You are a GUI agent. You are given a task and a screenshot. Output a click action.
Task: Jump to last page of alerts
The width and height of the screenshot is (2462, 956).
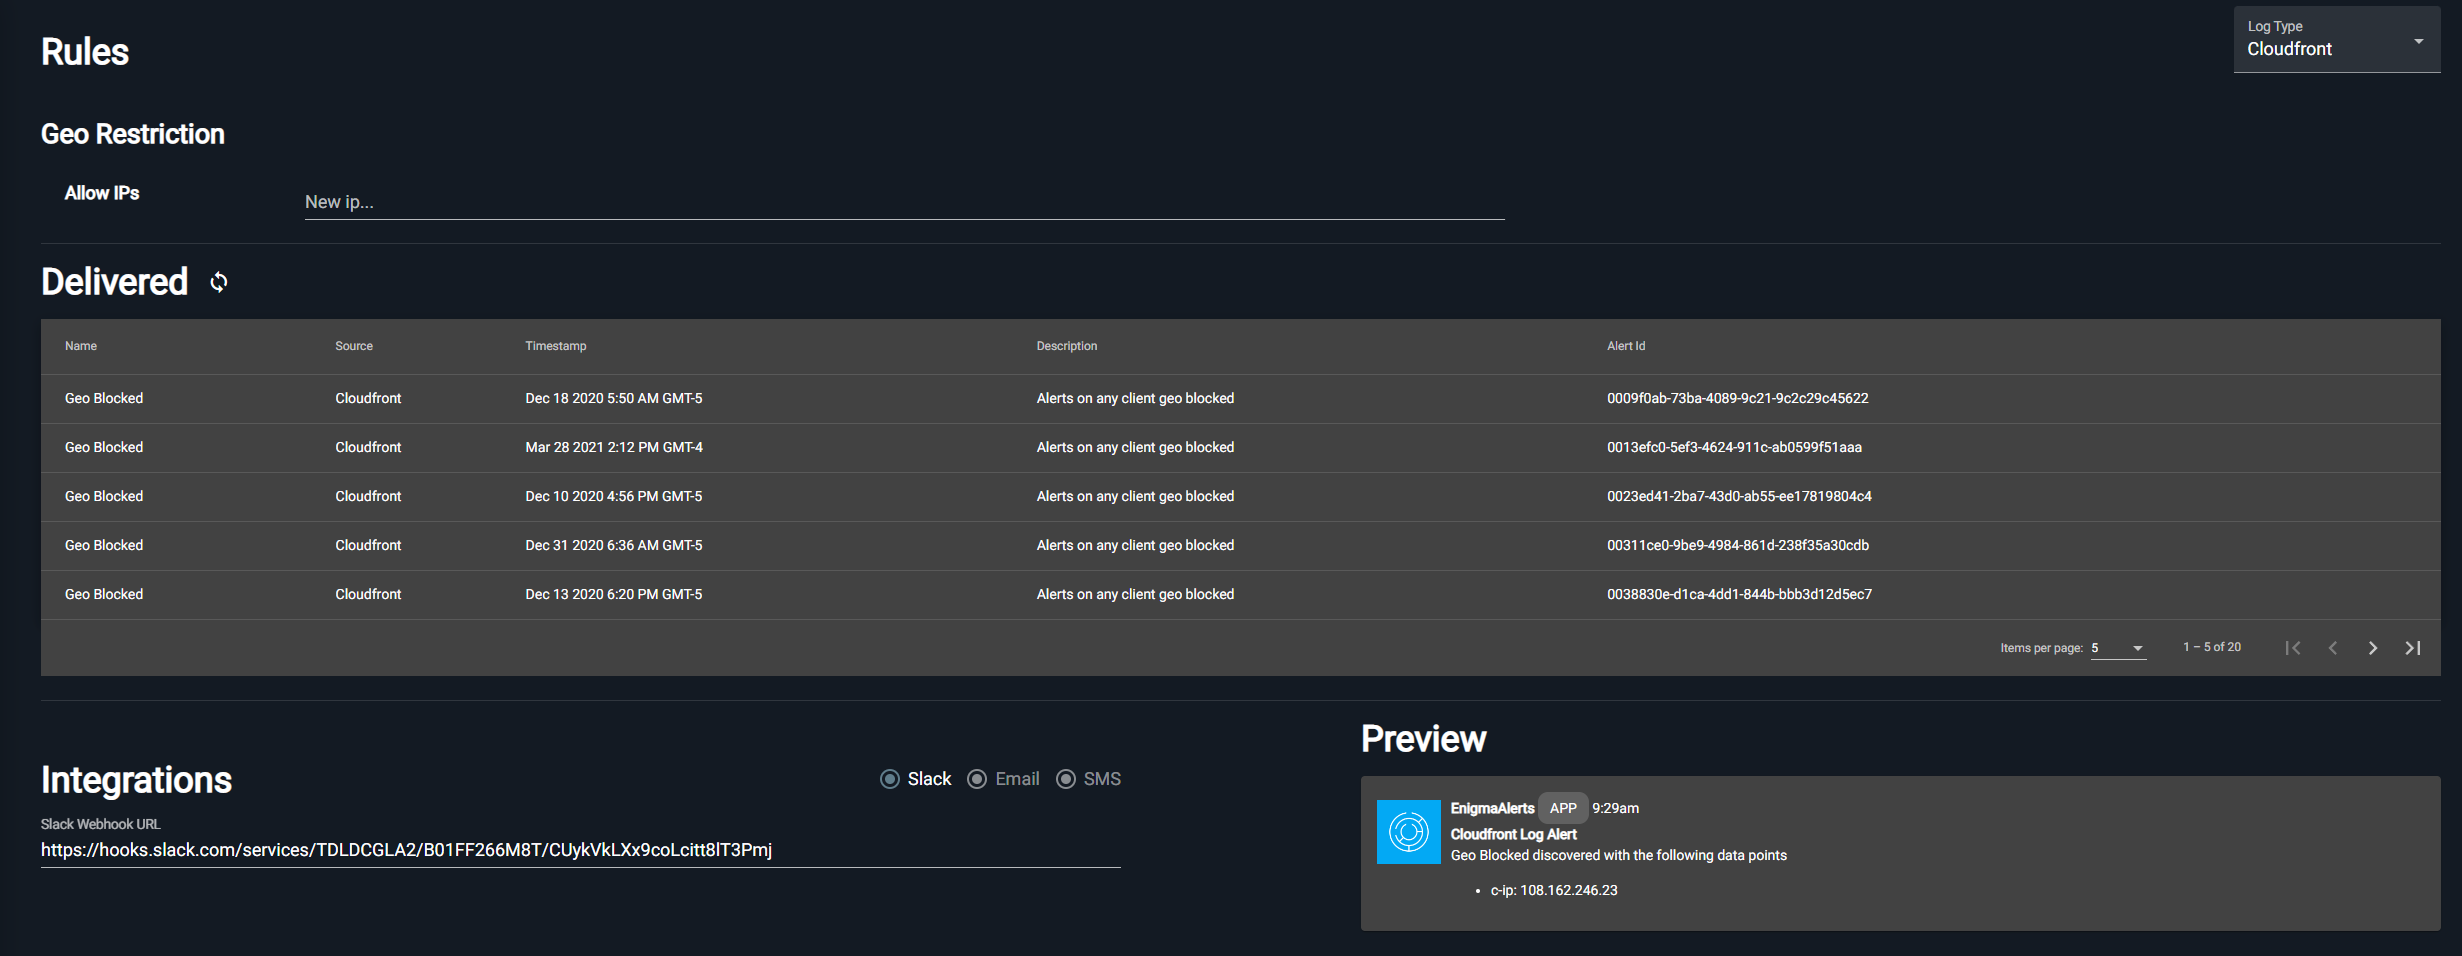pos(2413,648)
